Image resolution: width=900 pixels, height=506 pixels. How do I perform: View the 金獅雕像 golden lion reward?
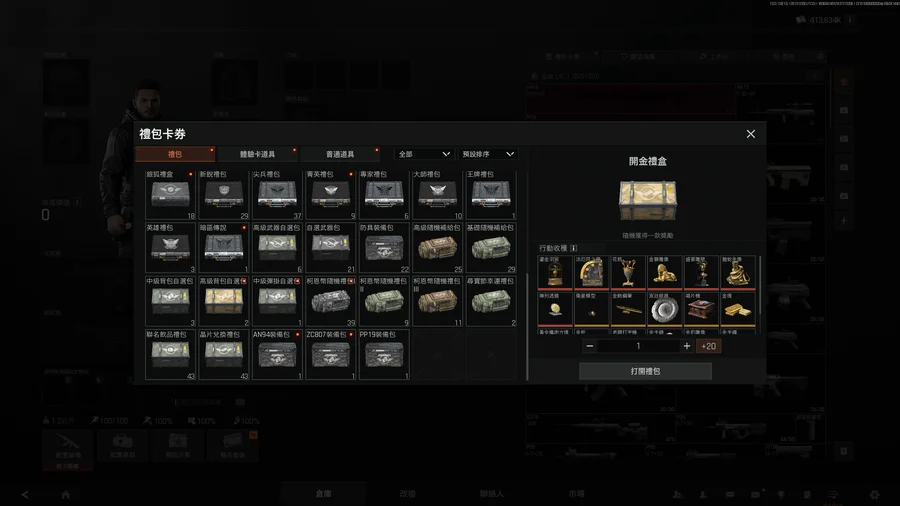point(665,273)
